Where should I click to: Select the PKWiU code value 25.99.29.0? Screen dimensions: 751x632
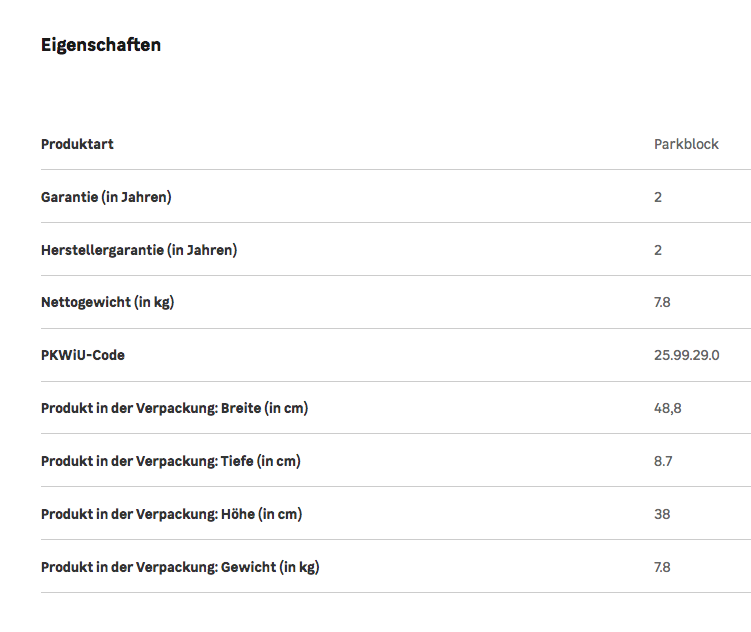point(686,355)
